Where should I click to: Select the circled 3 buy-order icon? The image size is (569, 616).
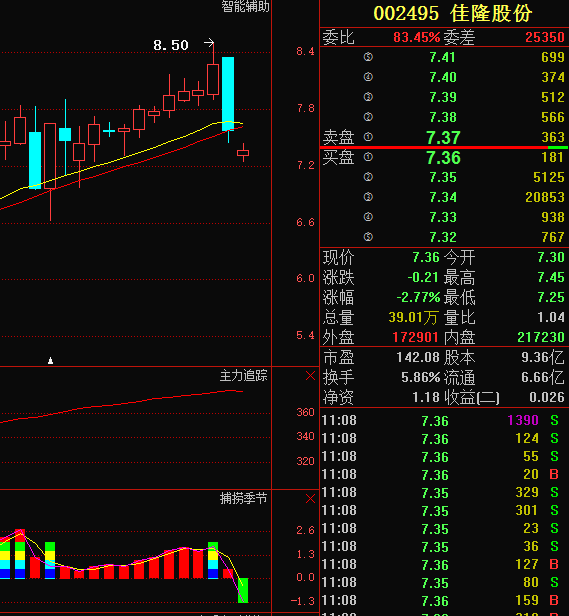368,197
